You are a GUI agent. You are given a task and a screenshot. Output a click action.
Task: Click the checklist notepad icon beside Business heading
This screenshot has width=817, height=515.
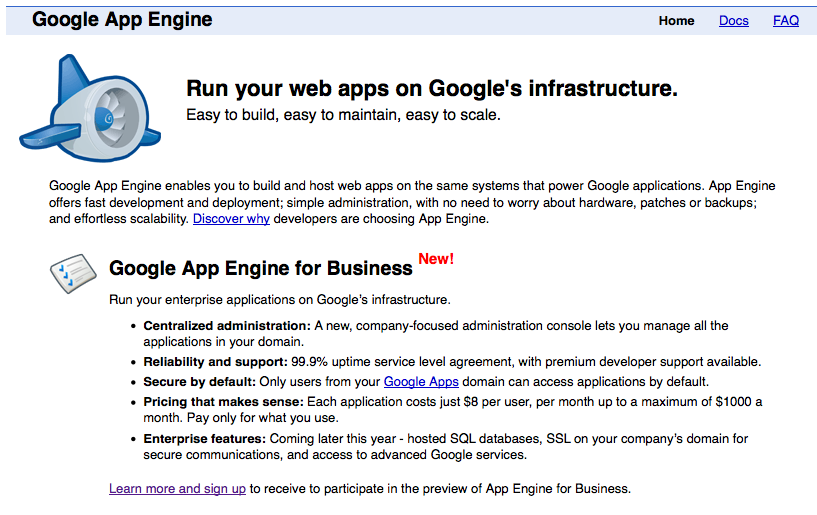tap(72, 271)
